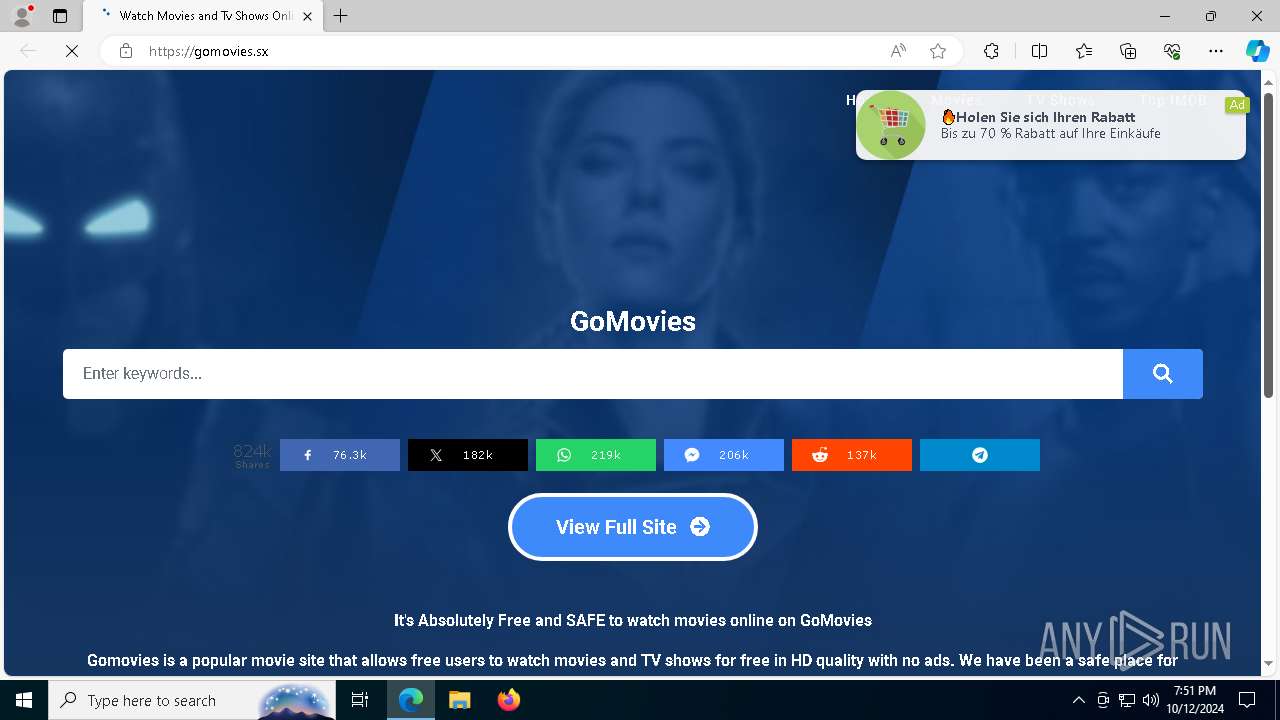Screen dimensions: 1280x720
Task: Click the blue magnifier search button
Action: pyautogui.click(x=1163, y=374)
